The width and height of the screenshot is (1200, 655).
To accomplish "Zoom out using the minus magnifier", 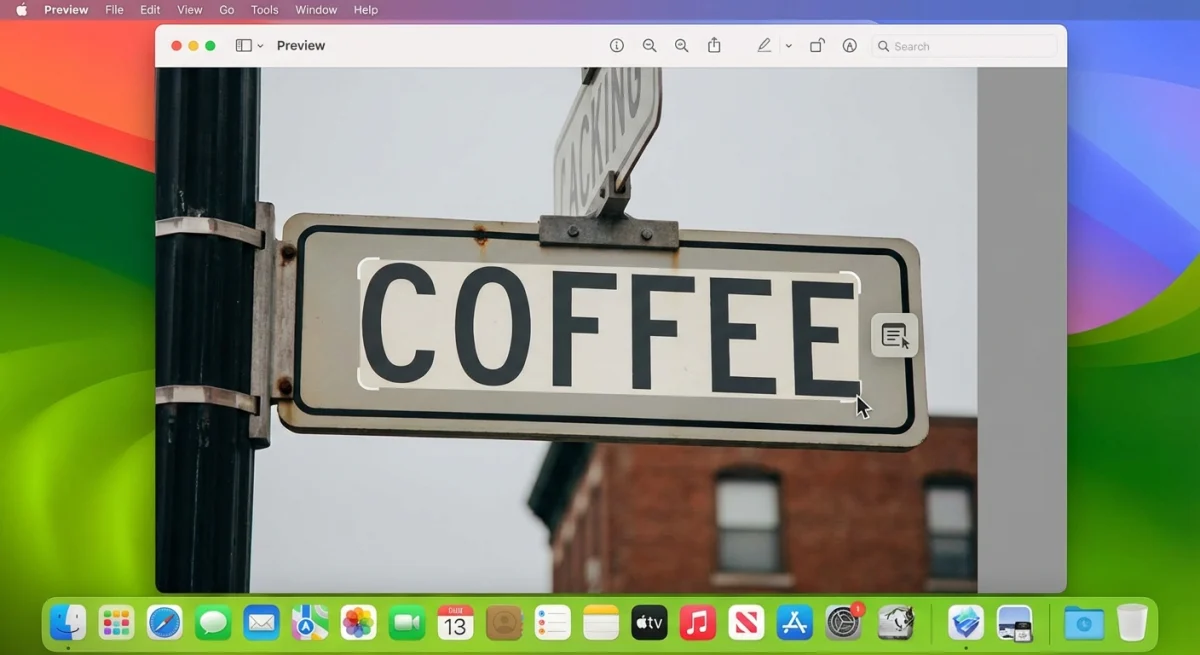I will 649,46.
